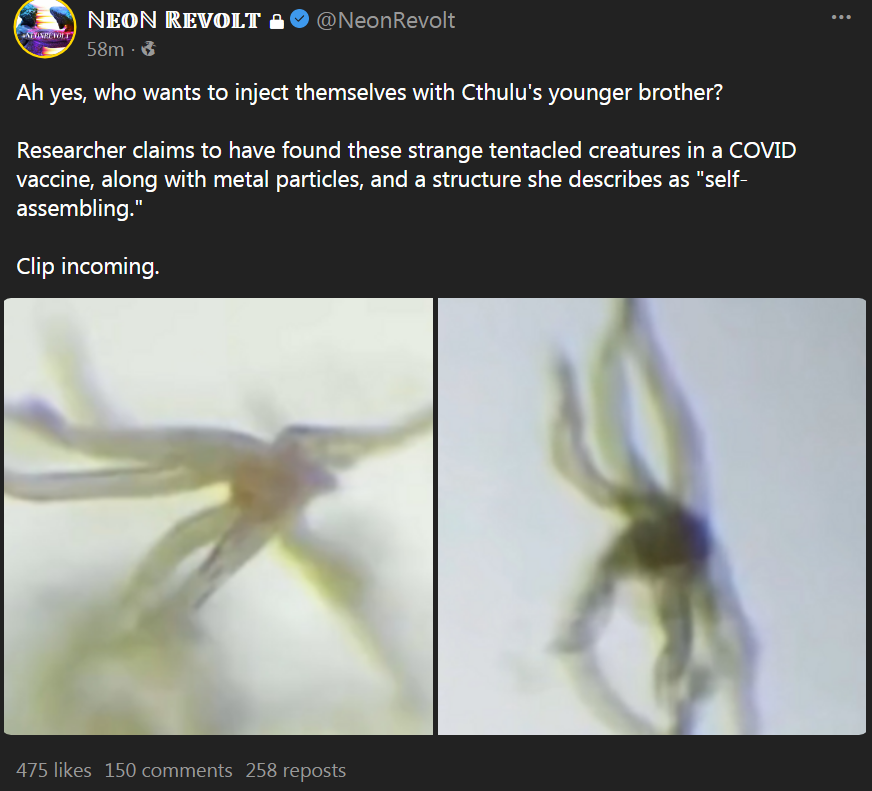Open left tentacled creature image
Image resolution: width=872 pixels, height=791 pixels.
coord(219,516)
